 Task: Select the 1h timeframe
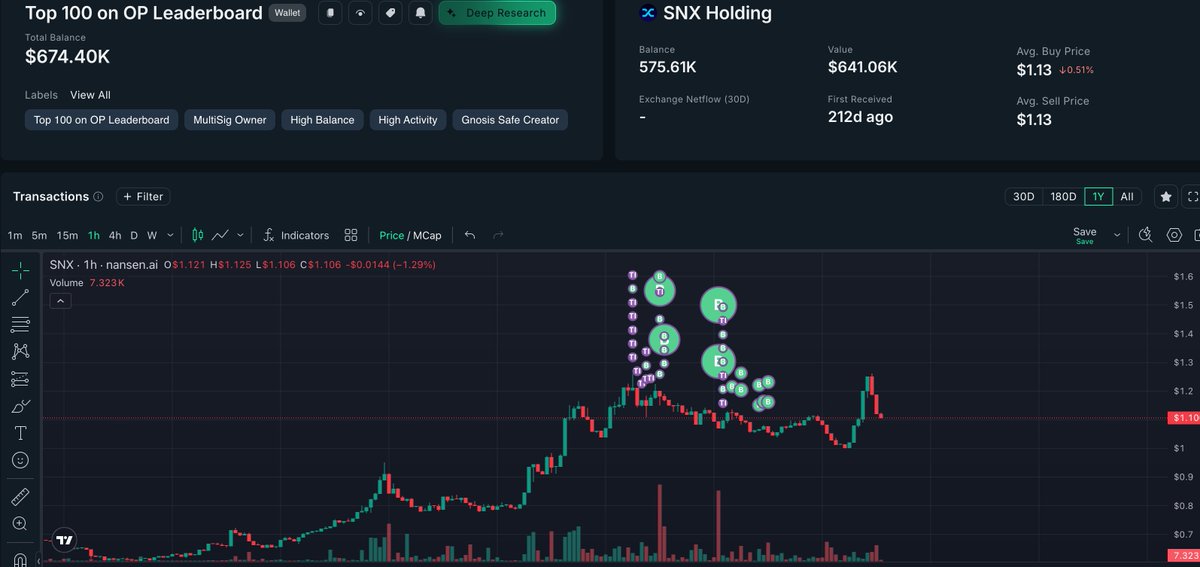coord(94,235)
